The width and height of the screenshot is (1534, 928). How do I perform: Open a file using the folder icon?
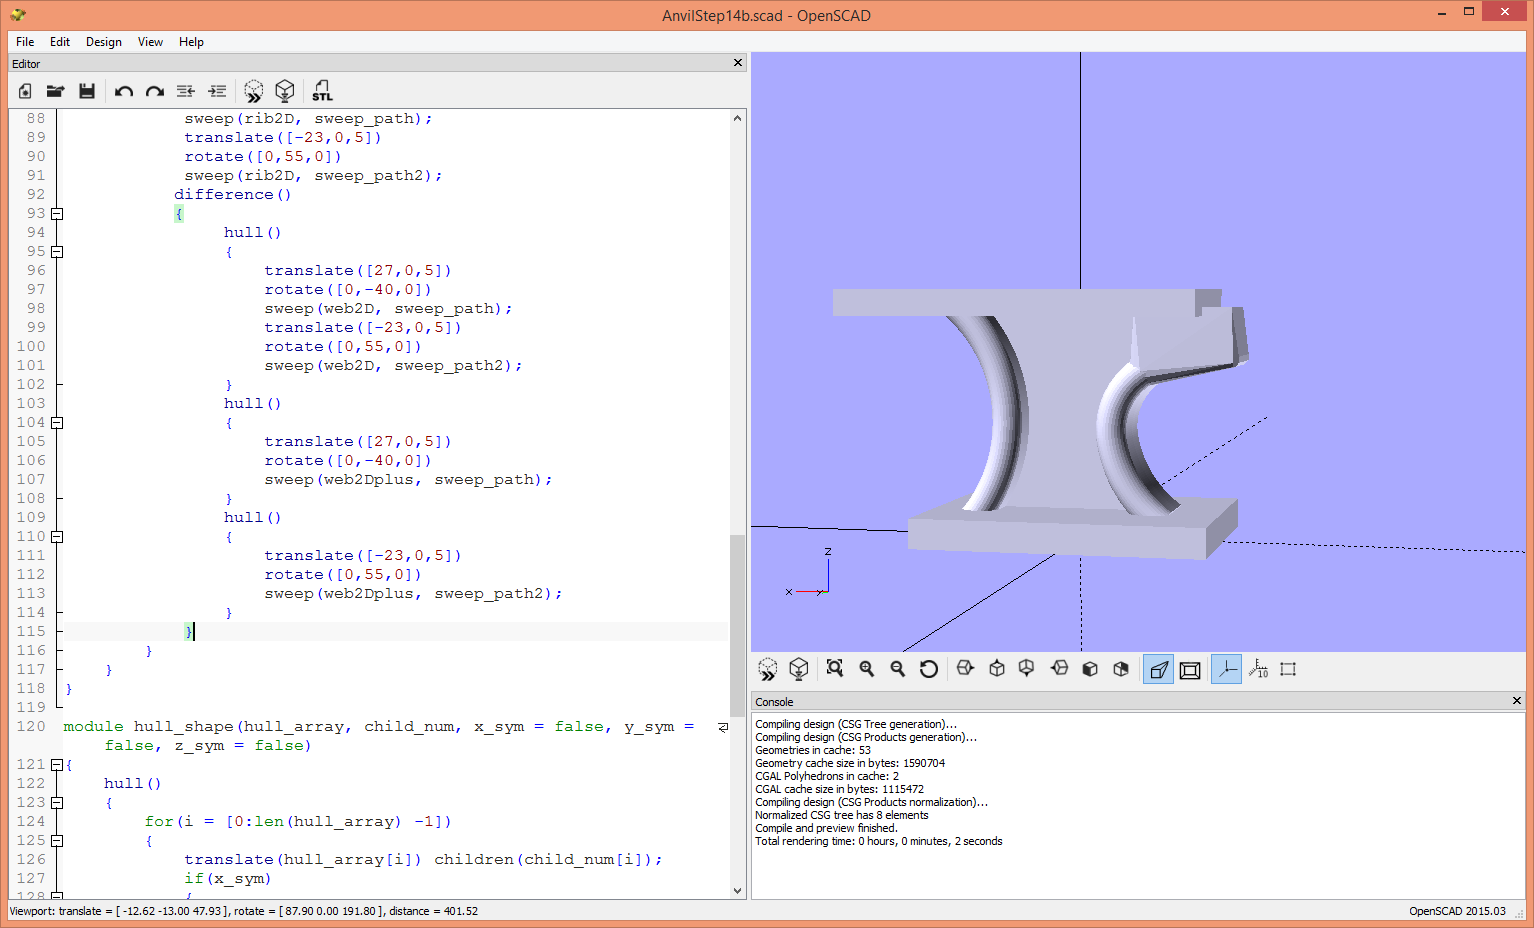click(x=55, y=91)
